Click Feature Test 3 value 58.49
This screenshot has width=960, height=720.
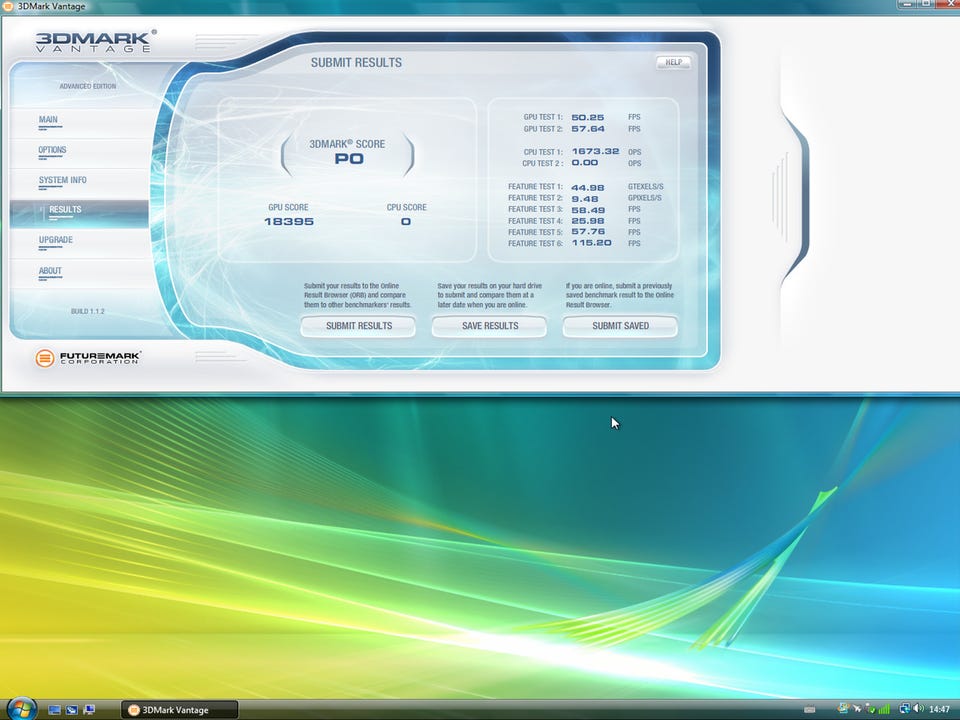(588, 210)
